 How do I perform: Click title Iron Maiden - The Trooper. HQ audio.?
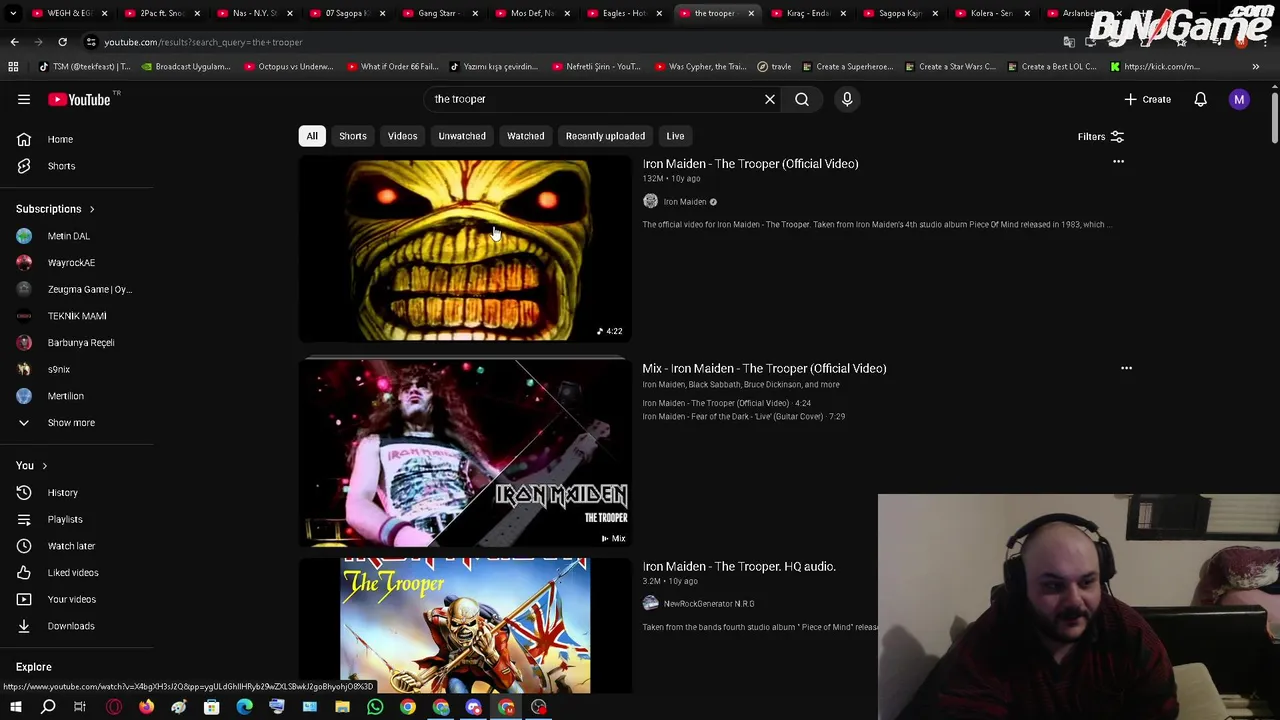coord(739,567)
